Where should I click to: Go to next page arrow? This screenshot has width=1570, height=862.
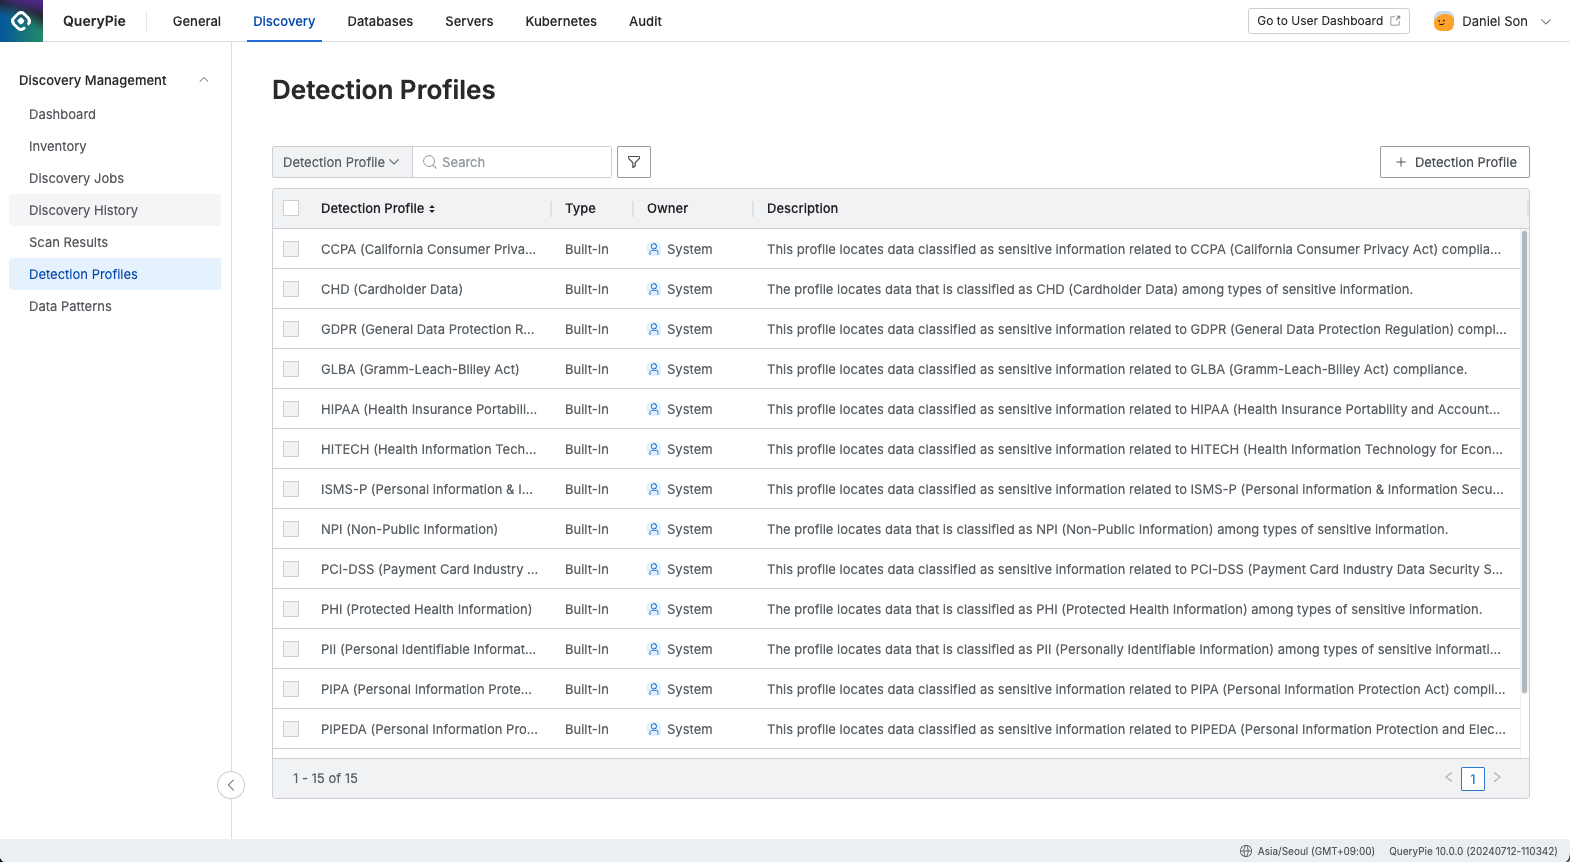[1497, 777]
